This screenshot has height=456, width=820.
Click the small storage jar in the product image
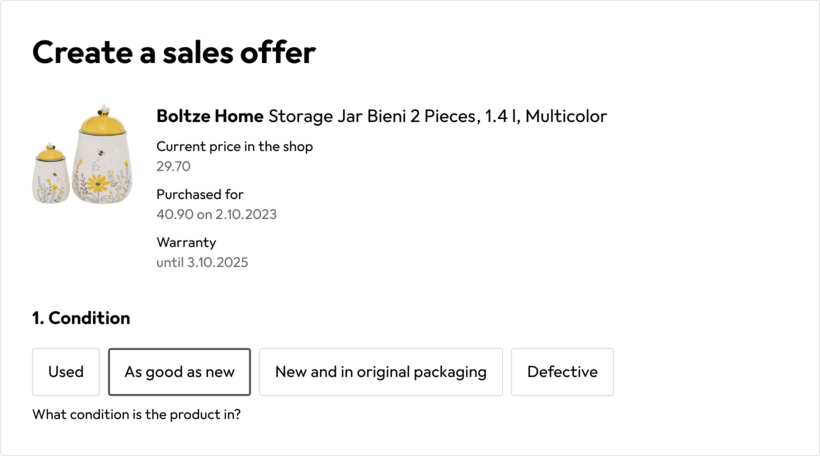click(x=50, y=178)
